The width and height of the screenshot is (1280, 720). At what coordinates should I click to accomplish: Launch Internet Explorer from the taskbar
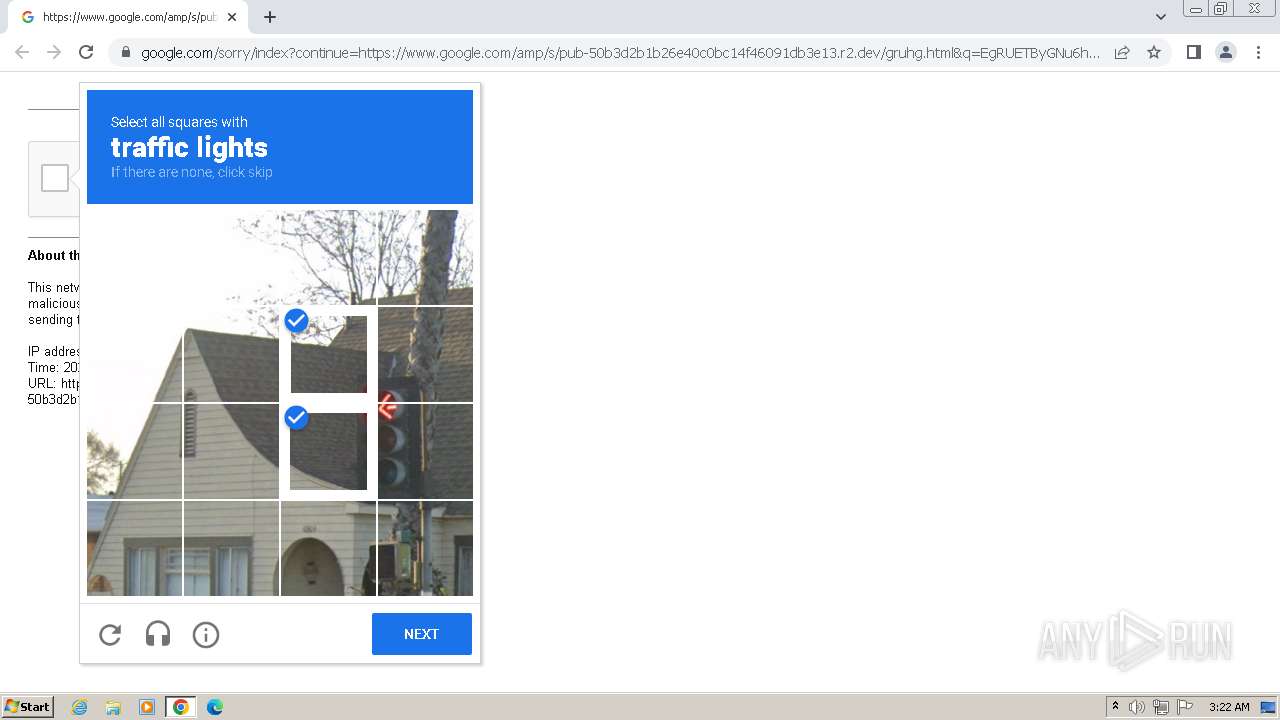pyautogui.click(x=80, y=707)
